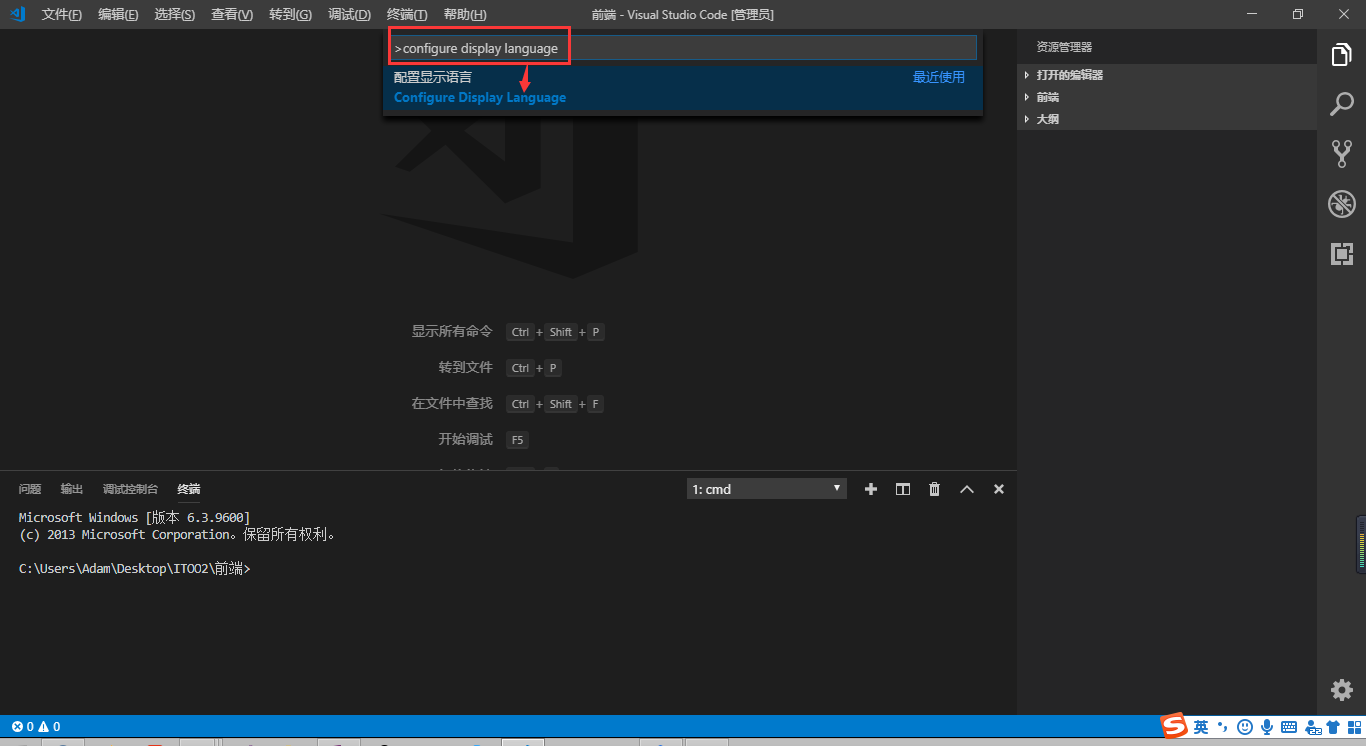Maximize the panel with up chevron
1366x746 pixels.
click(967, 489)
